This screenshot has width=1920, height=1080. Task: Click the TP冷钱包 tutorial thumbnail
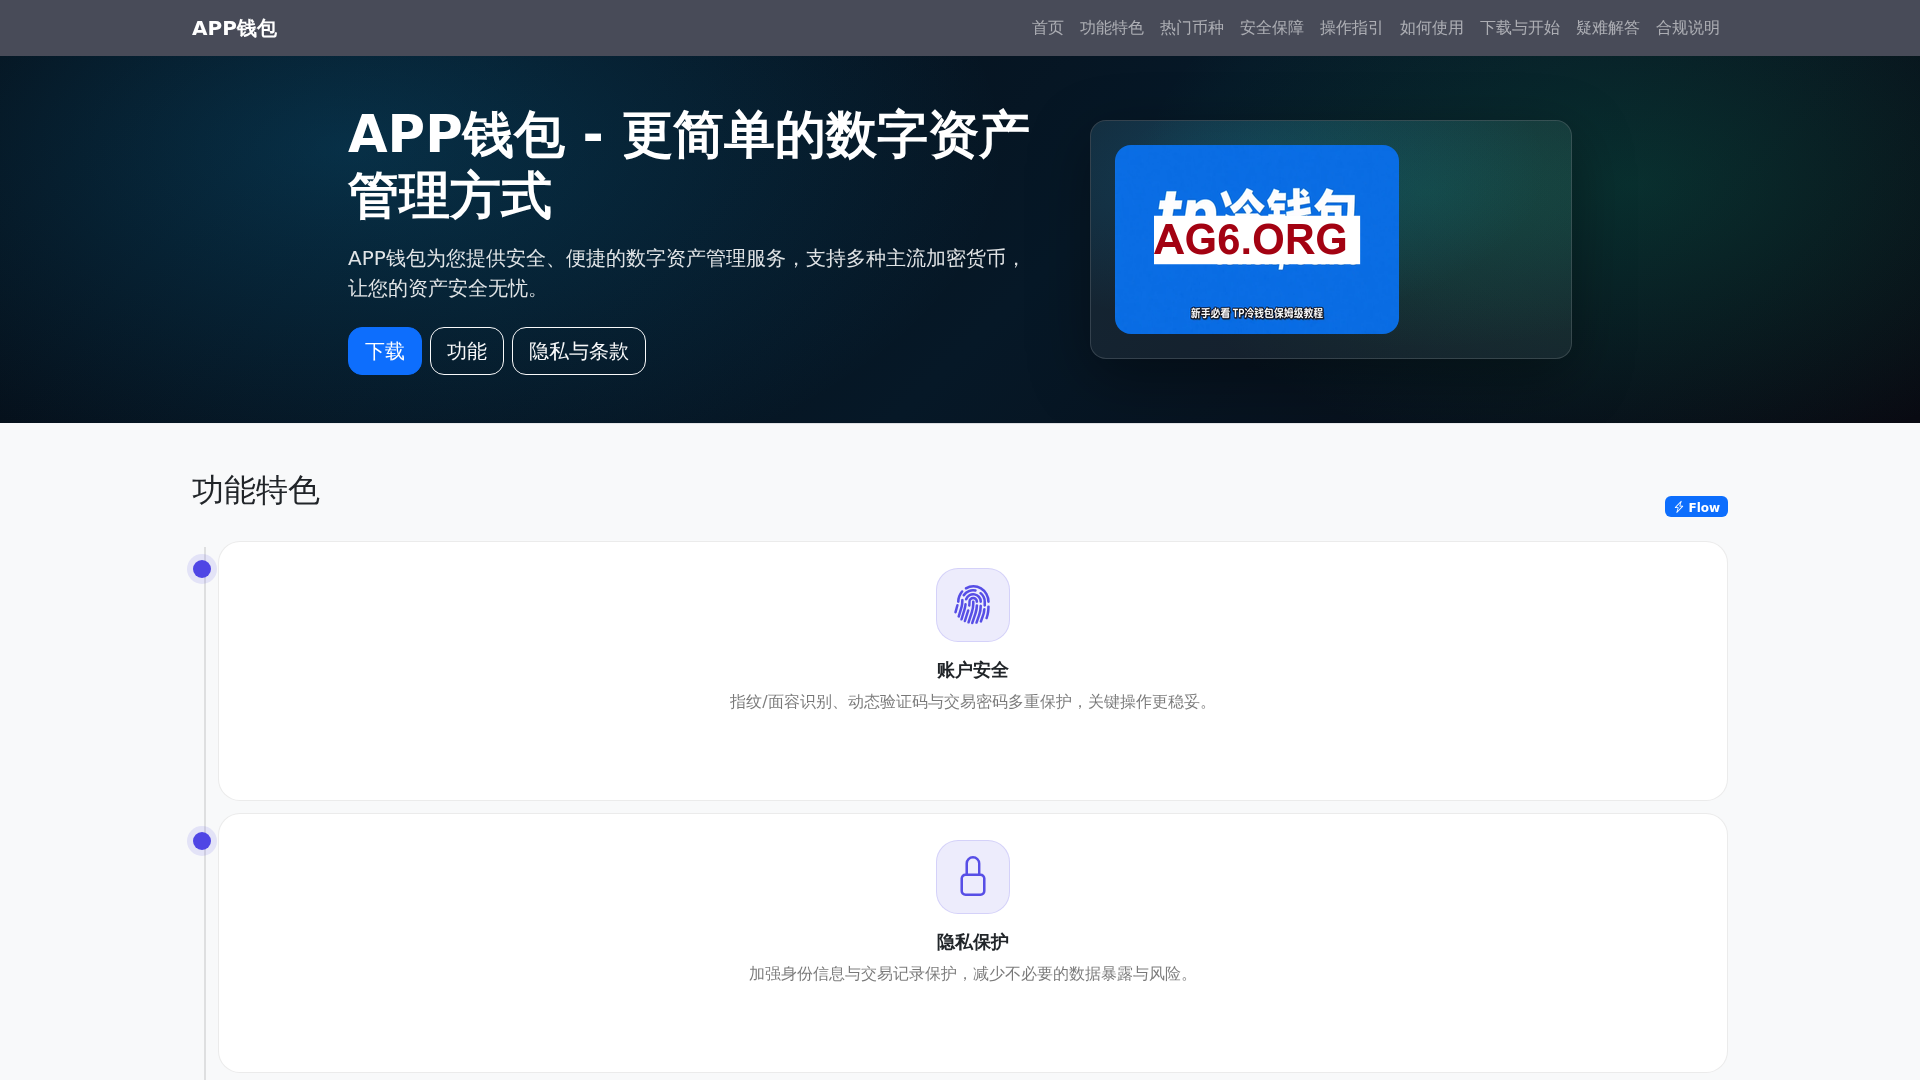(x=1257, y=239)
